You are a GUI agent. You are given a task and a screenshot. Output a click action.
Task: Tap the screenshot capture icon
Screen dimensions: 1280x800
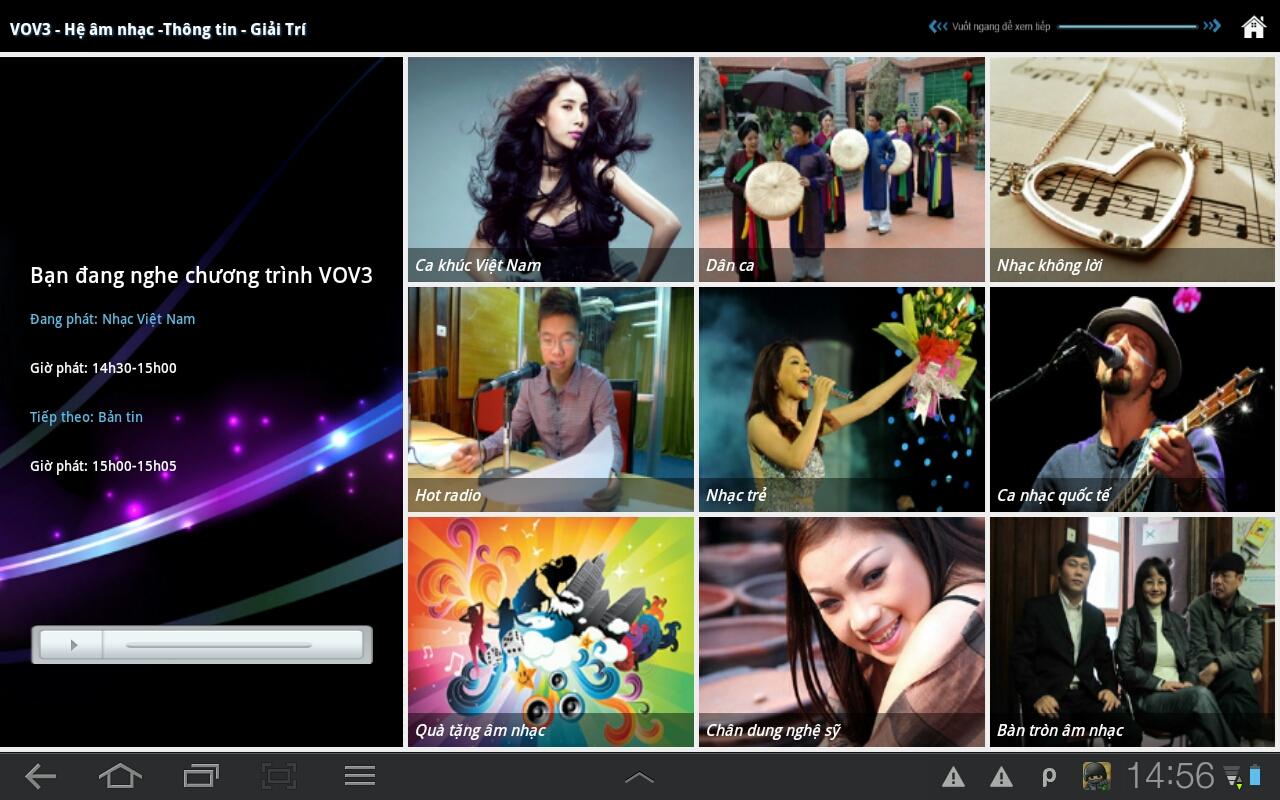279,776
